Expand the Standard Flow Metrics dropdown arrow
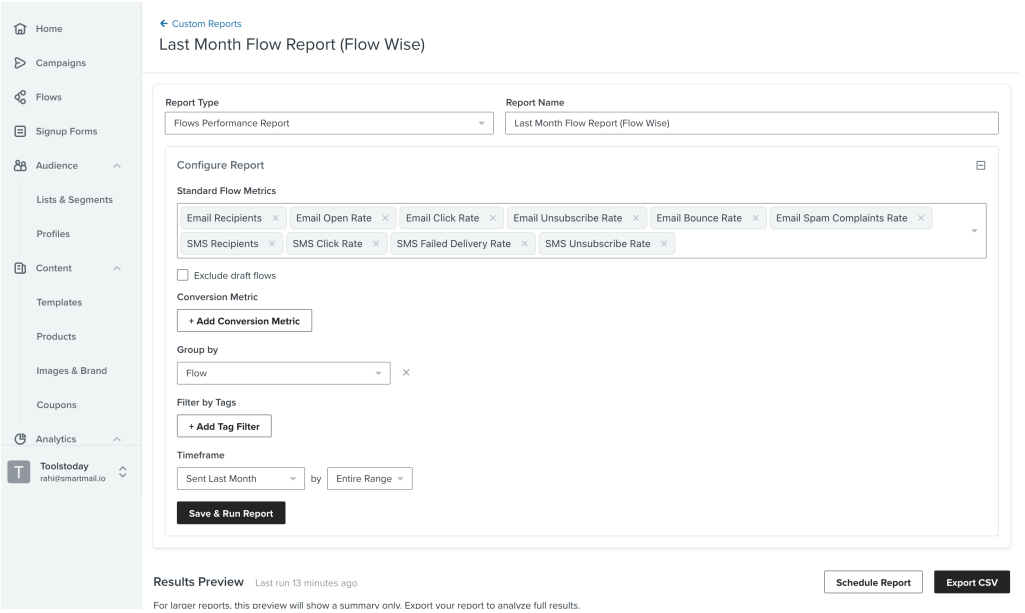Image resolution: width=1025 pixels, height=613 pixels. [974, 231]
